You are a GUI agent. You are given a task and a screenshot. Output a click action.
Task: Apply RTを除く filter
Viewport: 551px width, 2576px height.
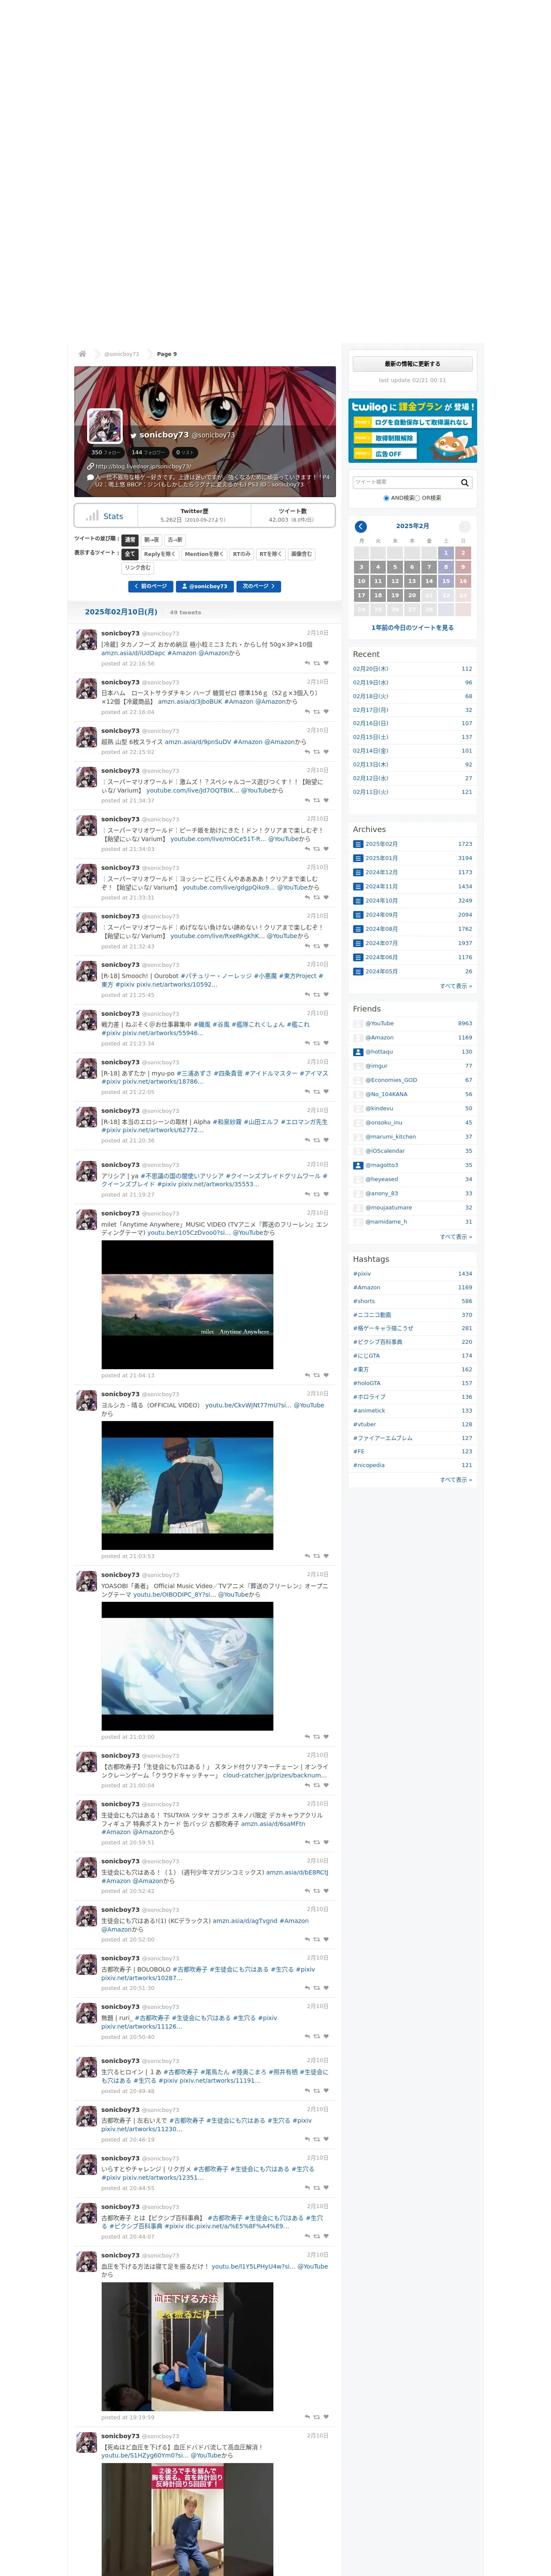pos(271,554)
